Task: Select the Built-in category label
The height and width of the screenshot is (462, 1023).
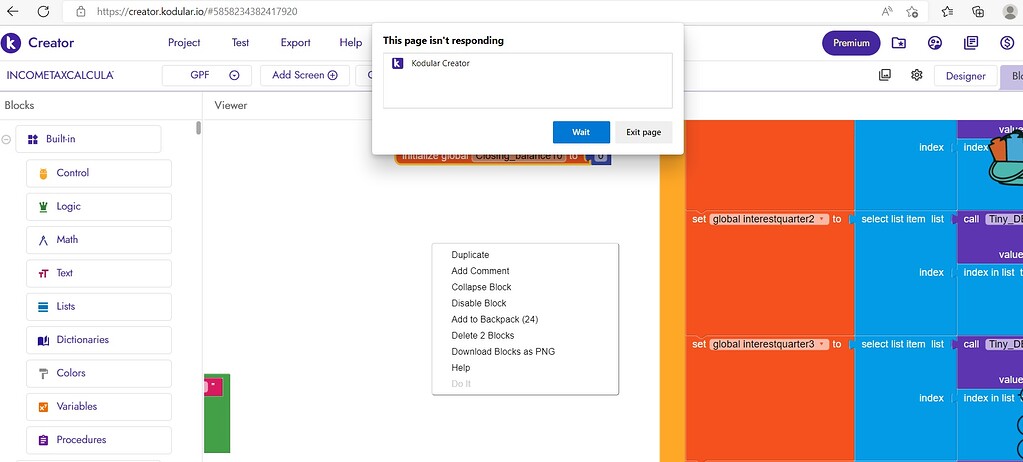Action: click(61, 139)
